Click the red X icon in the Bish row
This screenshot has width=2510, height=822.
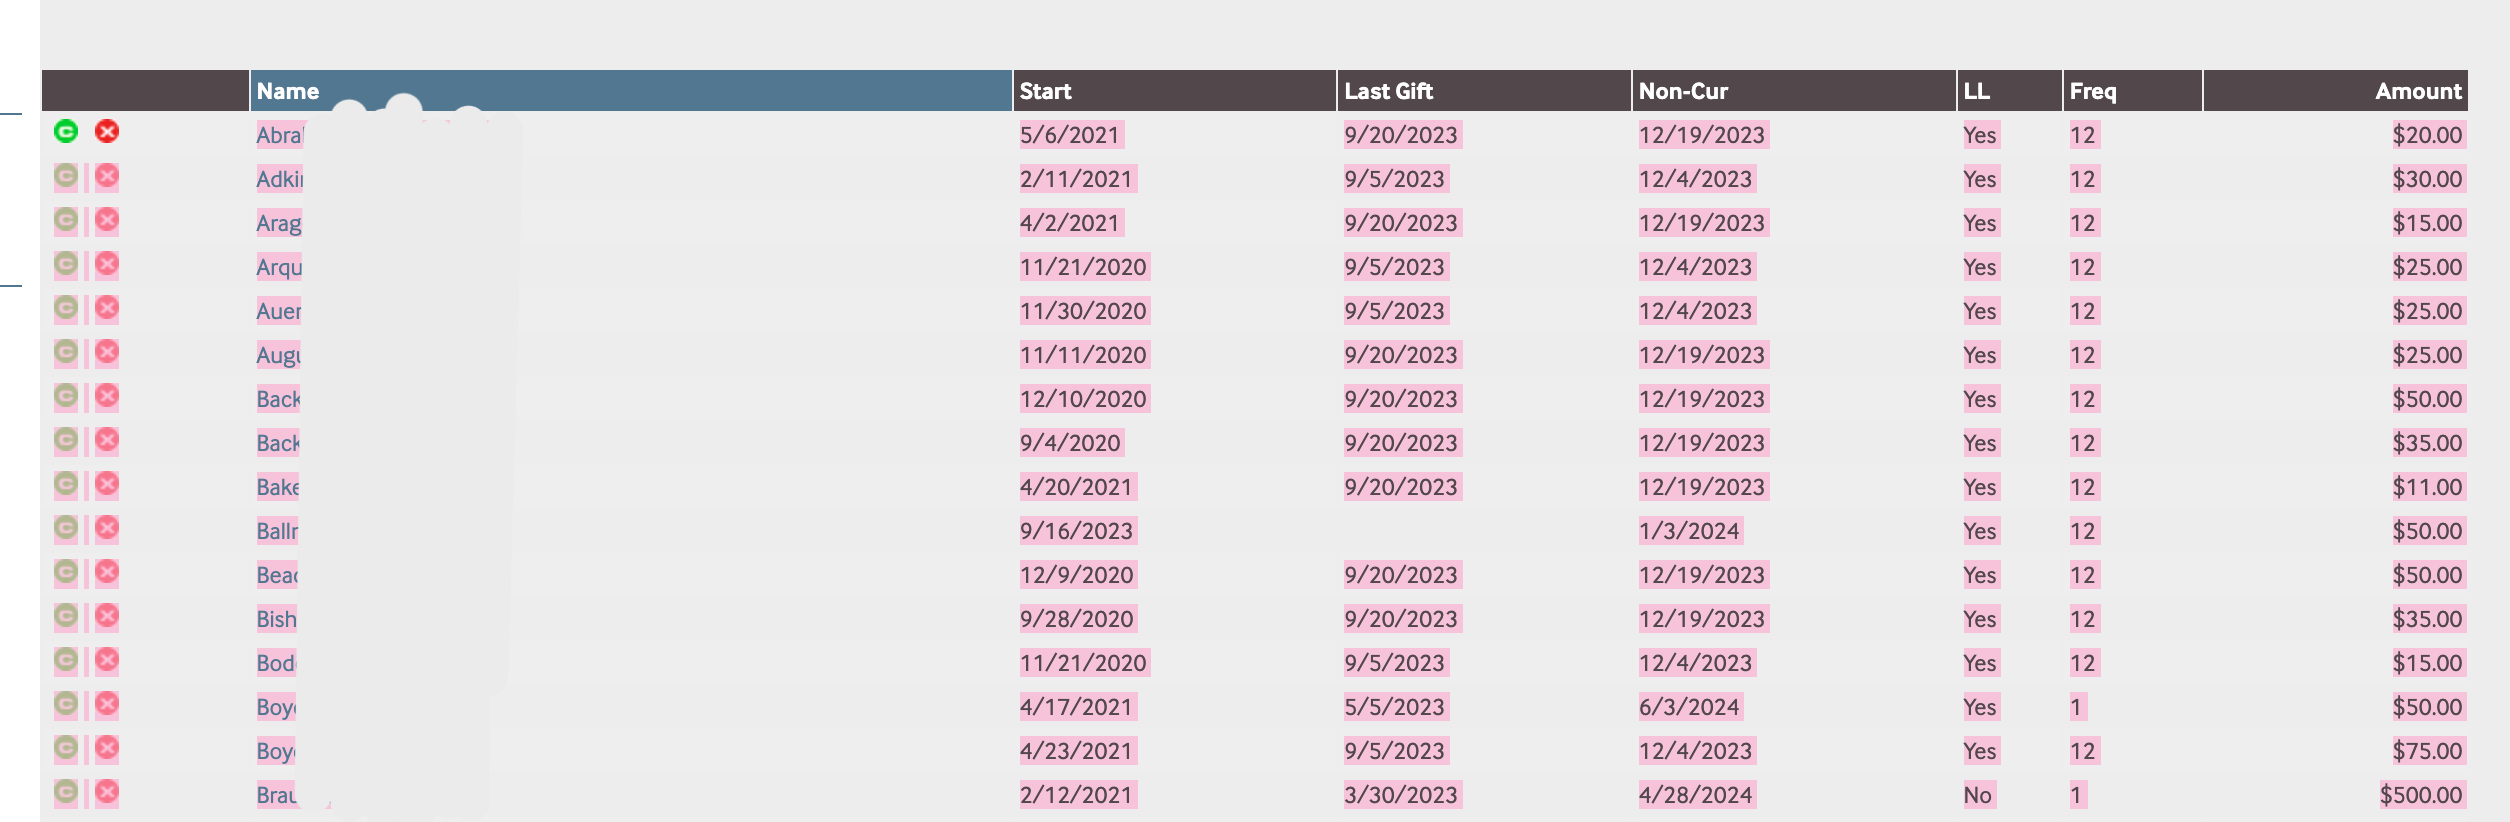pyautogui.click(x=107, y=616)
